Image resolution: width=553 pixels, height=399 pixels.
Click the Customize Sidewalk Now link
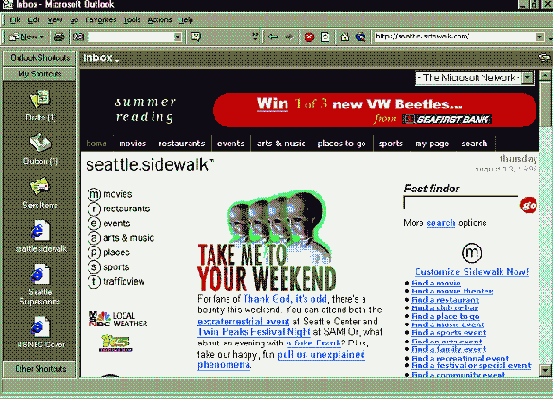472,272
